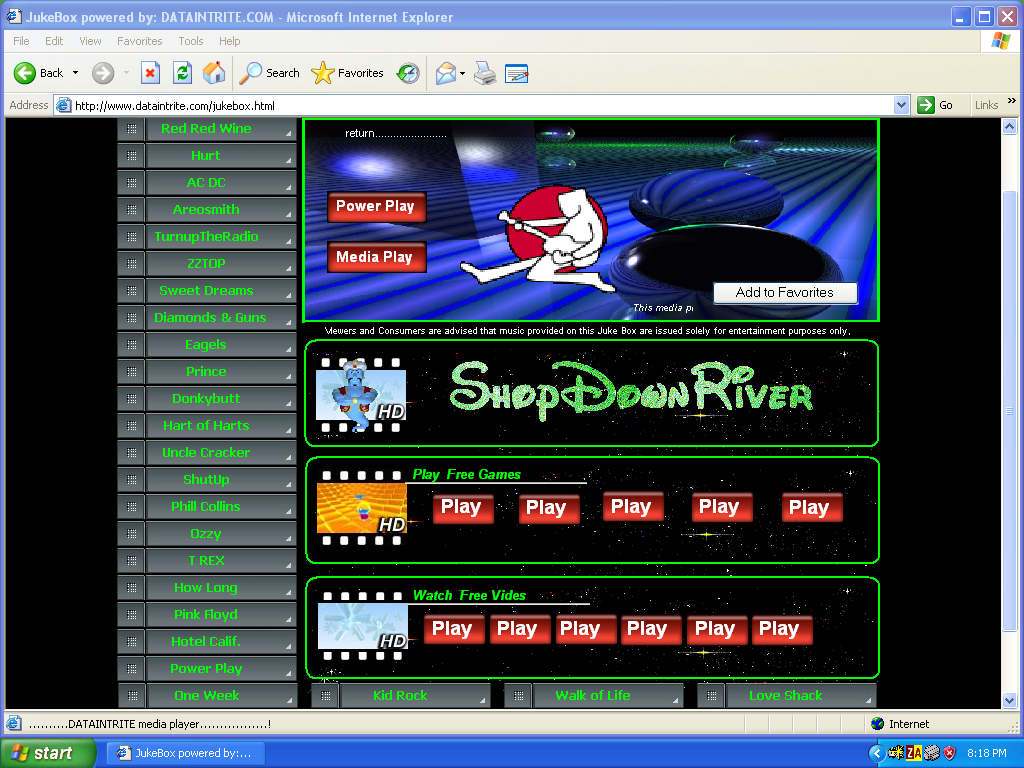Screen dimensions: 1024x768
Task: Click the Mail envelope icon
Action: point(445,73)
